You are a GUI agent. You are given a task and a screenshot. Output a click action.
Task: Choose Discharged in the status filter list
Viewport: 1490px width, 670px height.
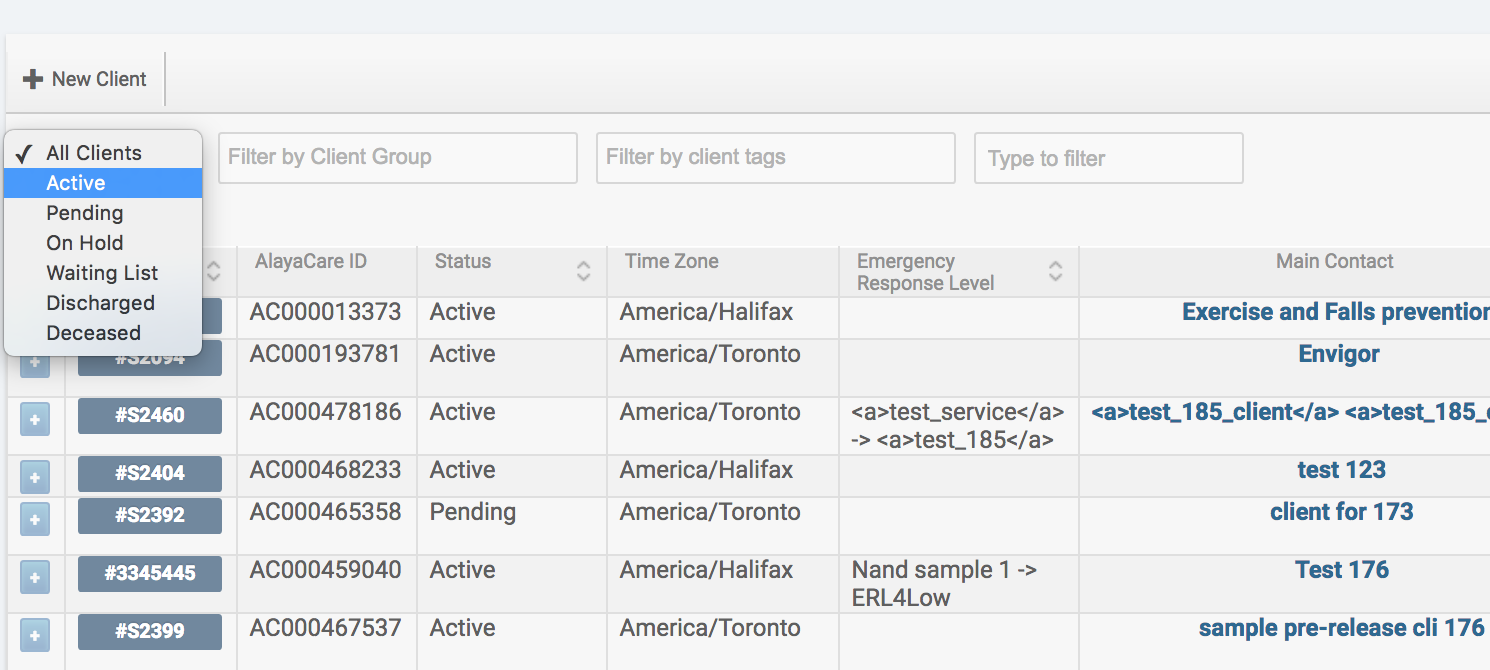(100, 303)
